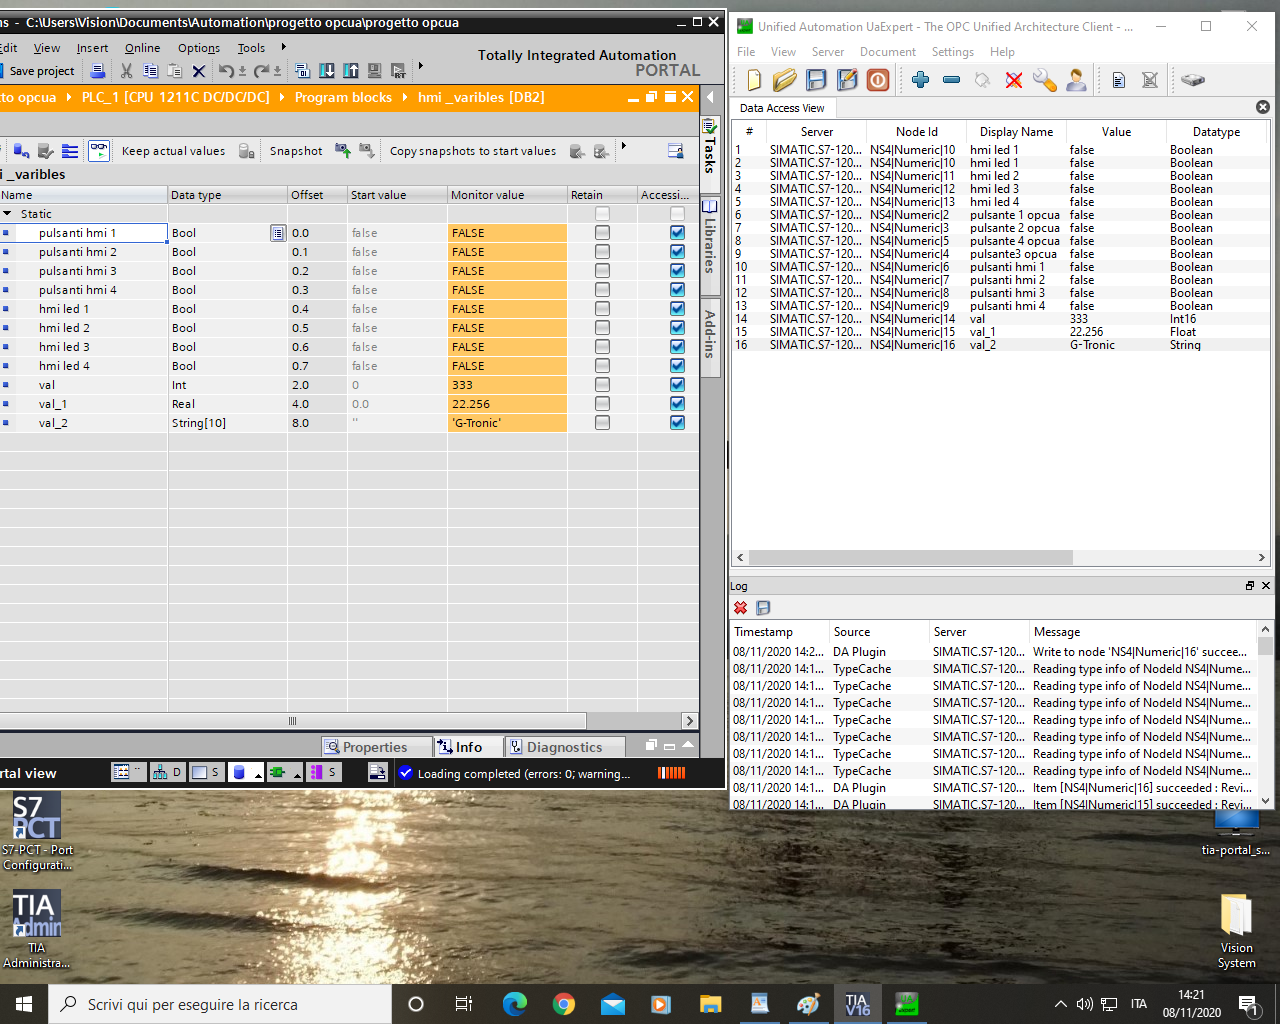Open data type picker for pulsanti hmi 1

click(277, 233)
